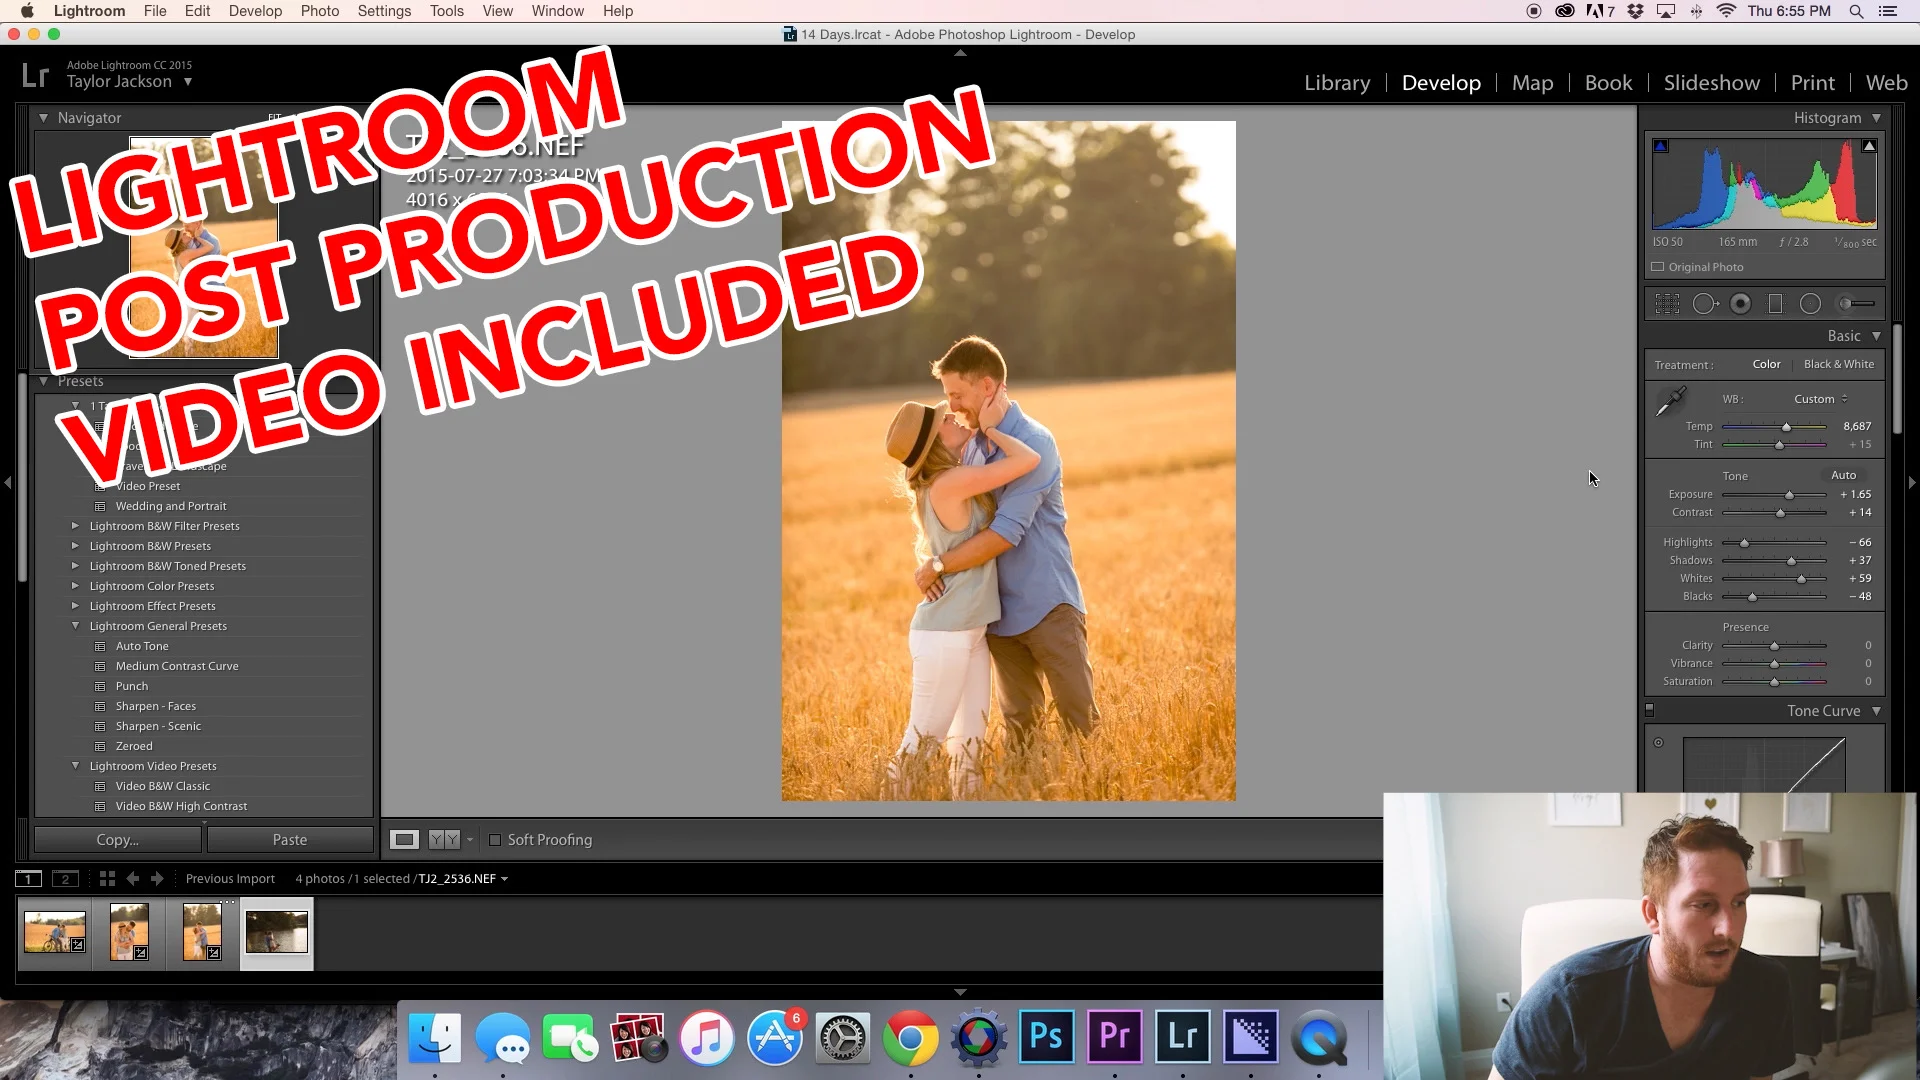Open the WB Custom dropdown
1920x1080 pixels.
pos(1821,399)
